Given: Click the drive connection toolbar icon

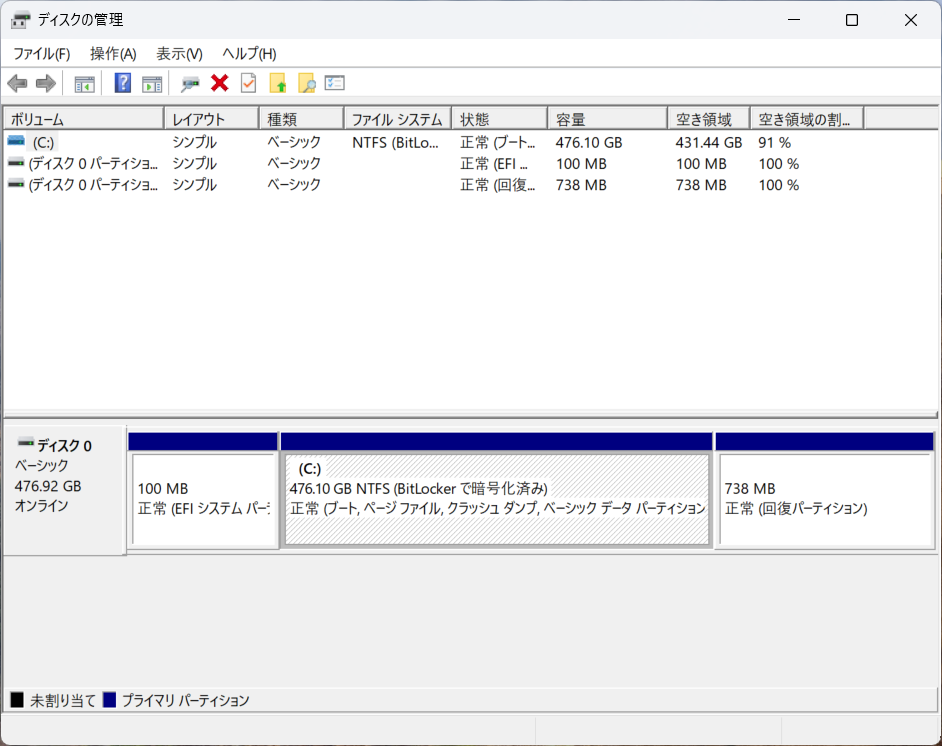Looking at the screenshot, I should (x=190, y=83).
